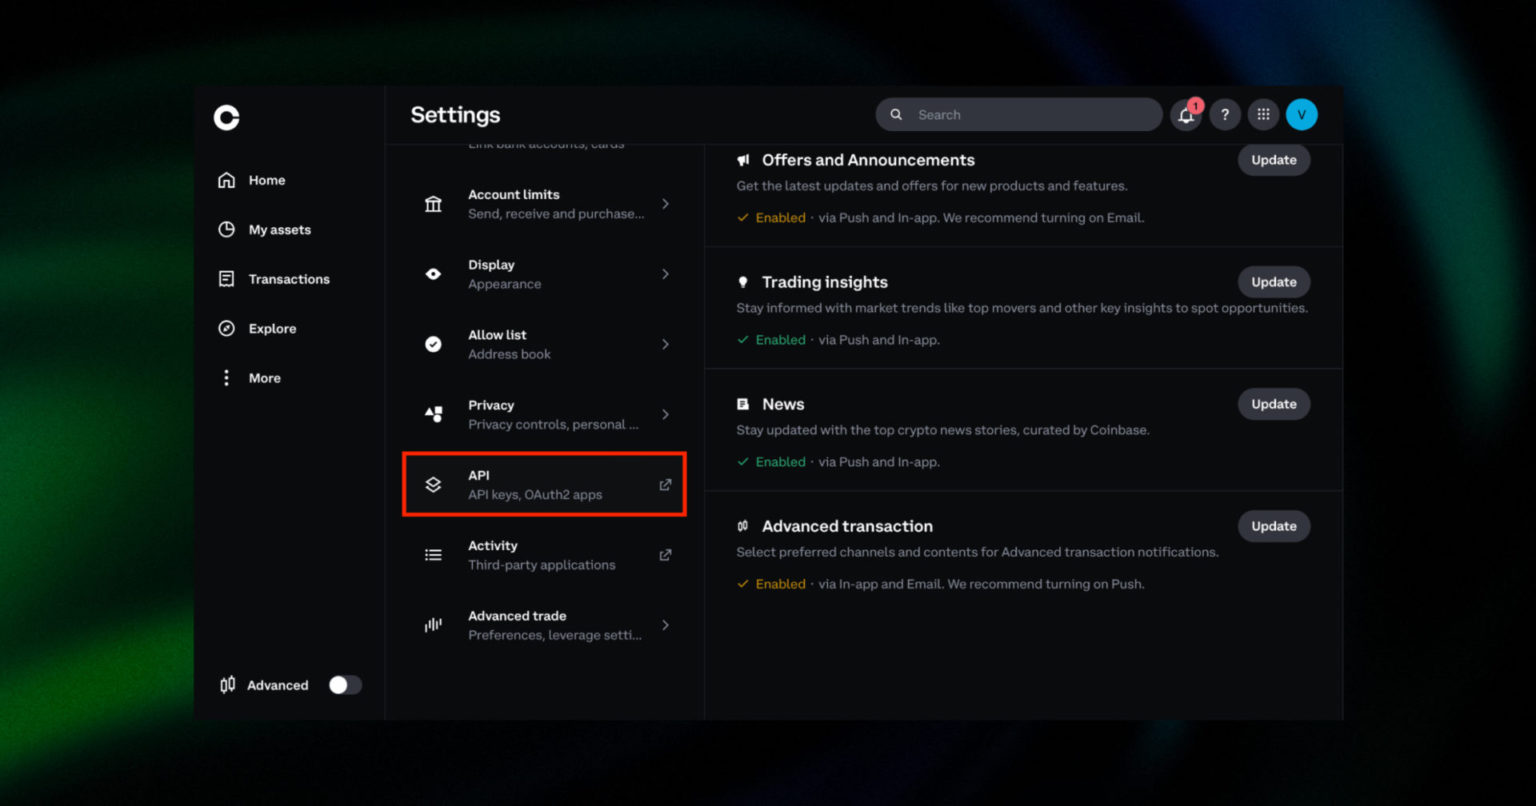Expand Advanced trade preferences

pyautogui.click(x=544, y=624)
